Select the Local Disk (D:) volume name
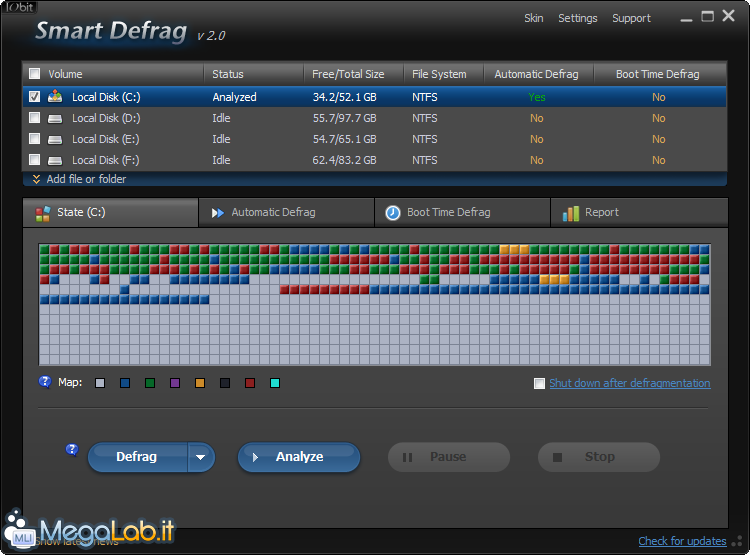Screen dimensions: 750x555 pos(106,118)
